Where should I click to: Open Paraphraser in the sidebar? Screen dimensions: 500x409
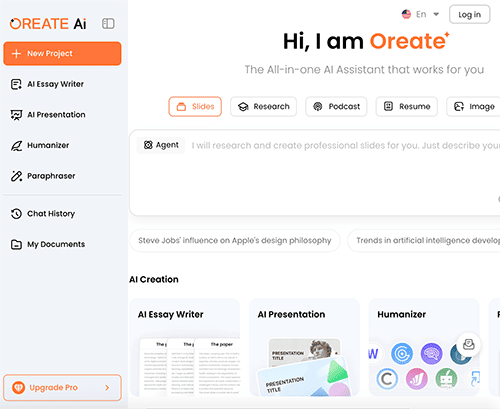click(62, 176)
